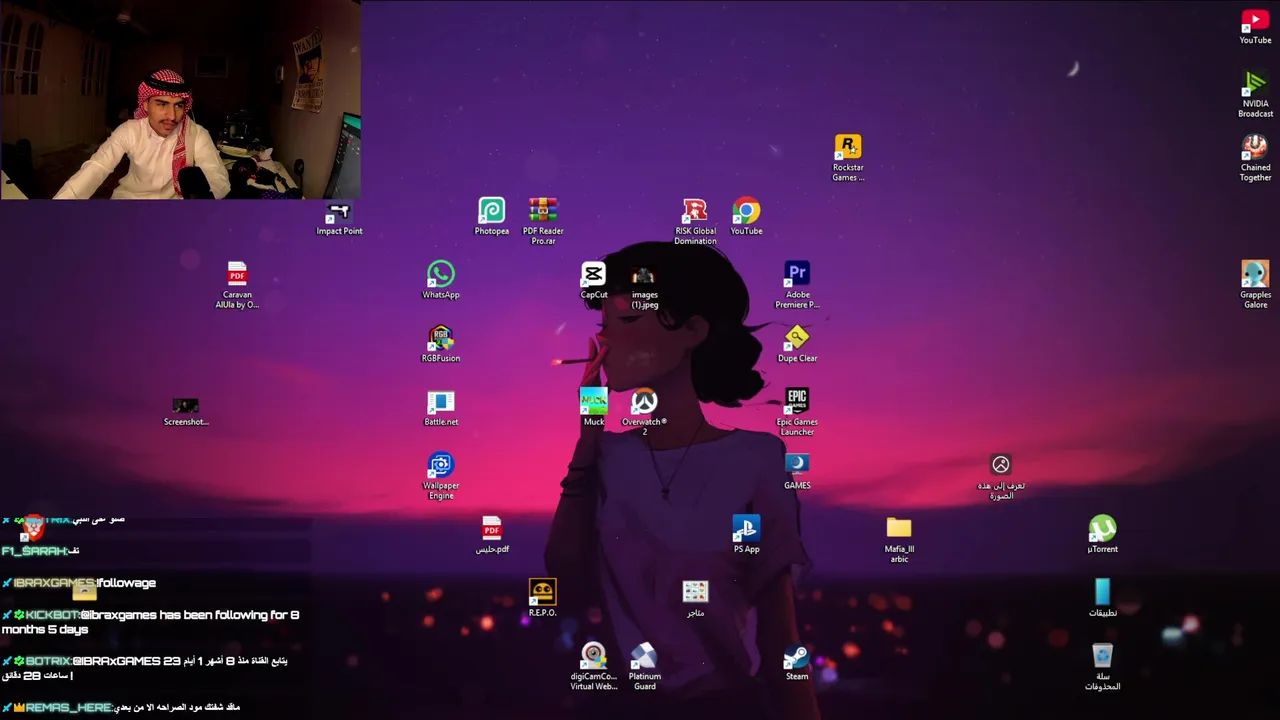Open the Steam desktop shortcut
1280x720 pixels.
pos(797,662)
